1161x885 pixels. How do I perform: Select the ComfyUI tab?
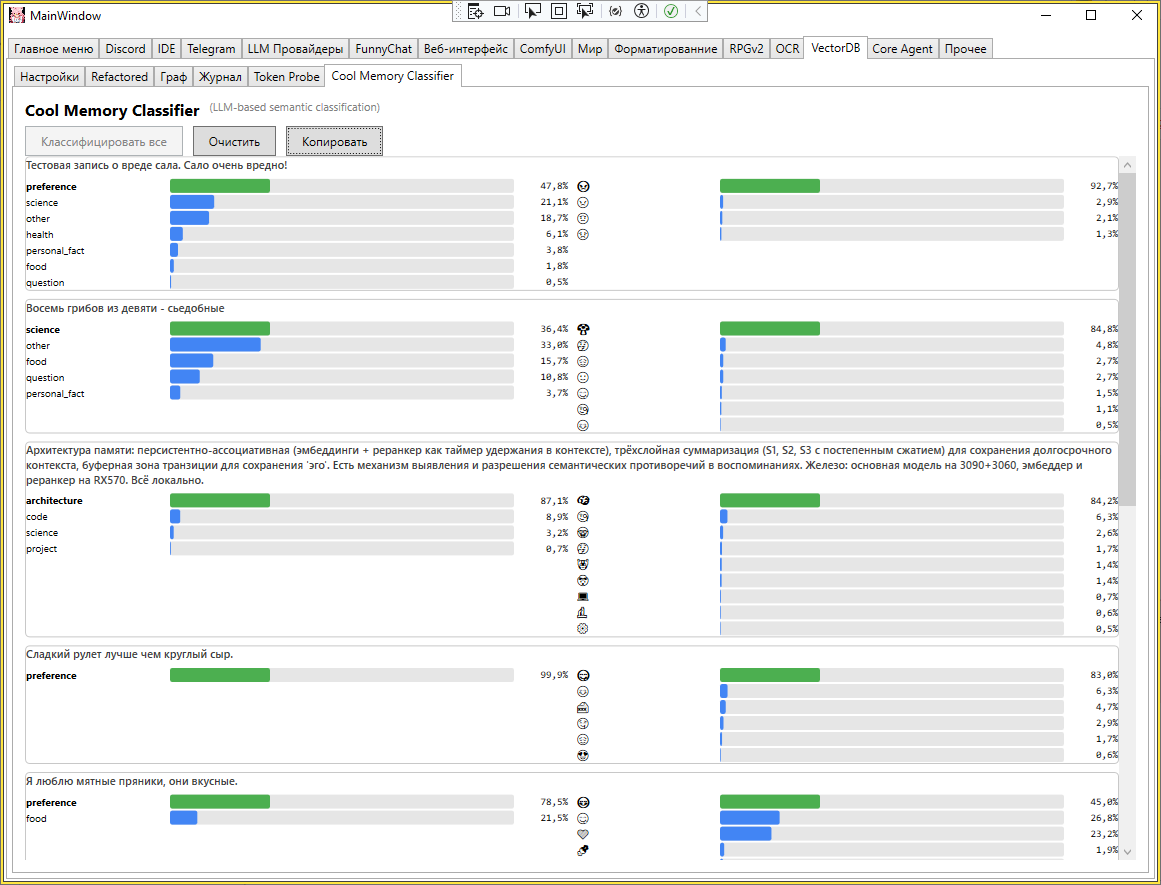pos(543,49)
